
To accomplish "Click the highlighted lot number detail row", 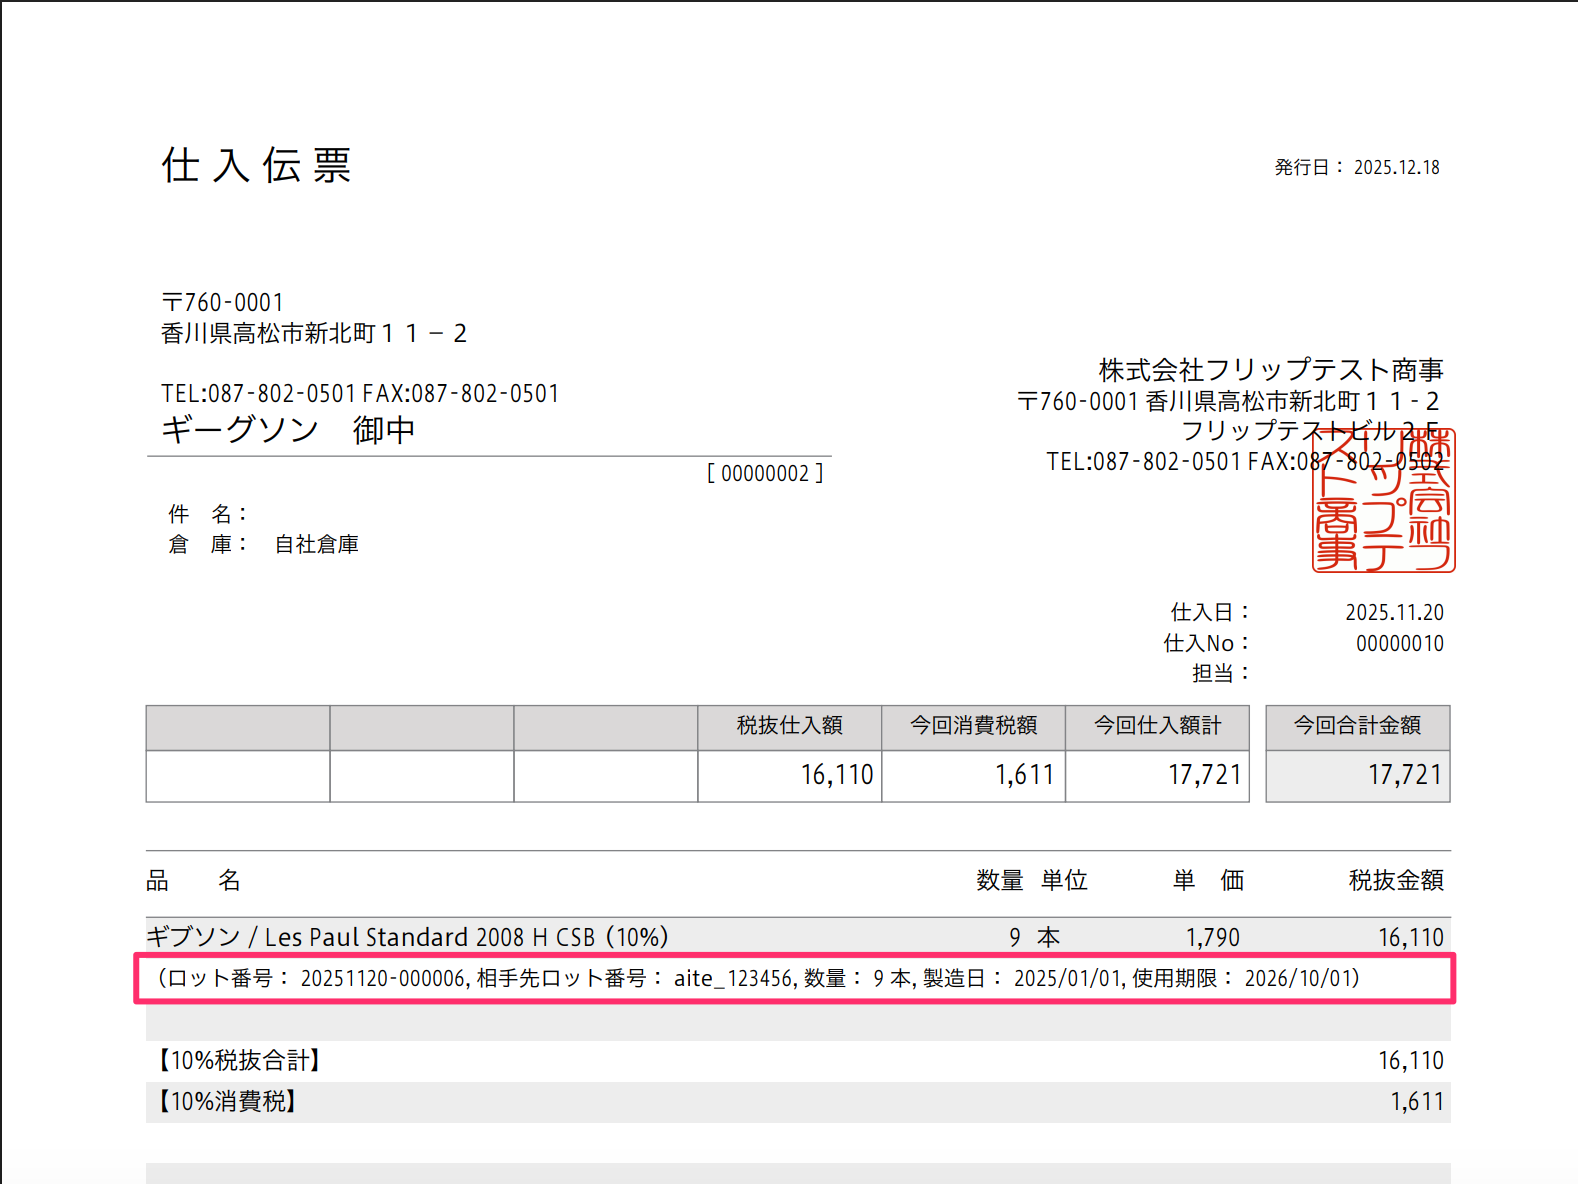I will coord(795,978).
